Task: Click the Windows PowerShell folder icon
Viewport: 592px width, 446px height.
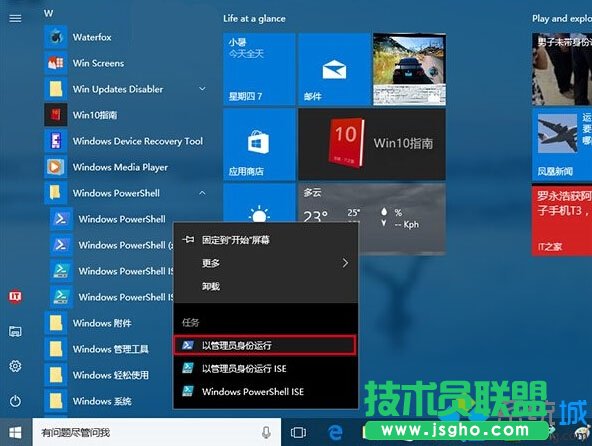Action: (56, 193)
